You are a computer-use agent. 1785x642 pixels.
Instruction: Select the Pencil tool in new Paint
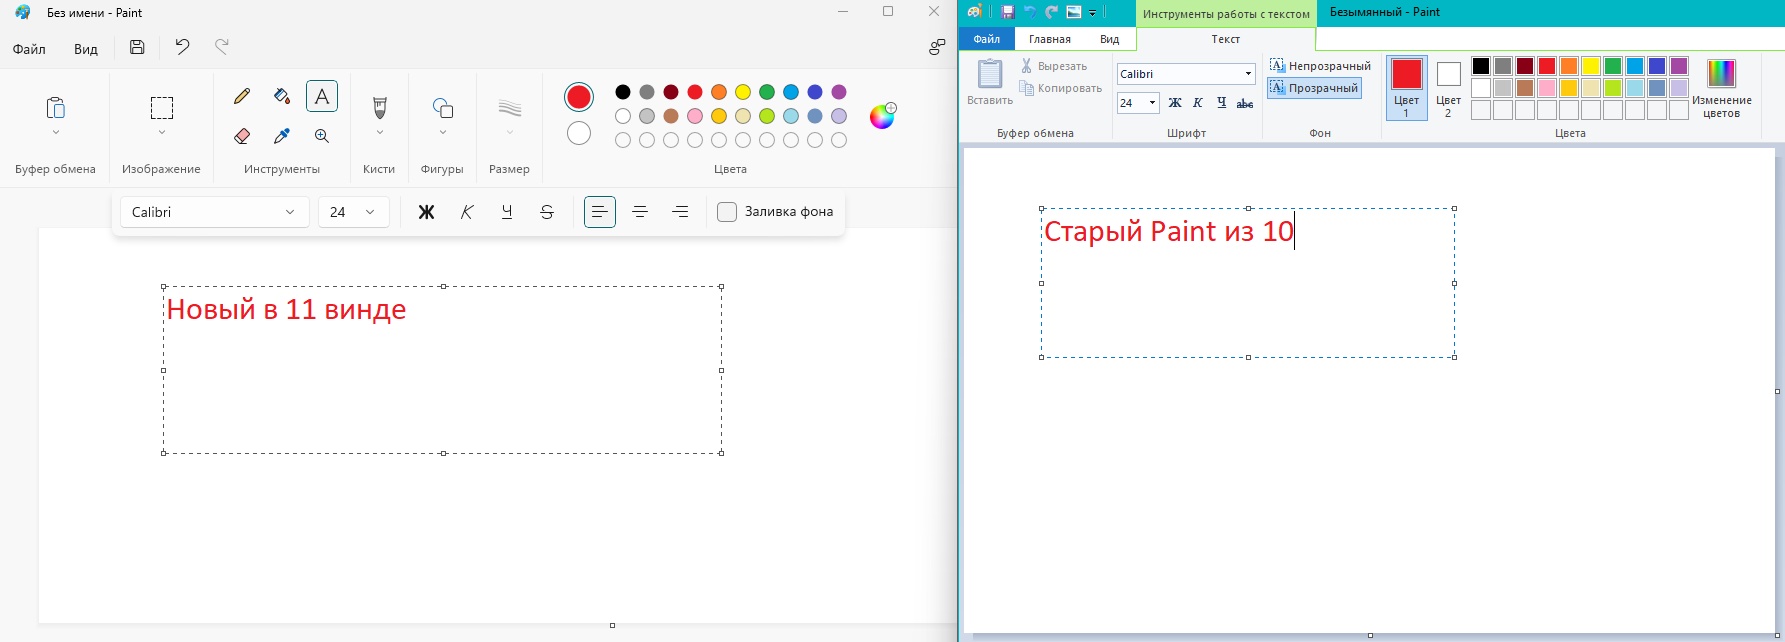[241, 96]
